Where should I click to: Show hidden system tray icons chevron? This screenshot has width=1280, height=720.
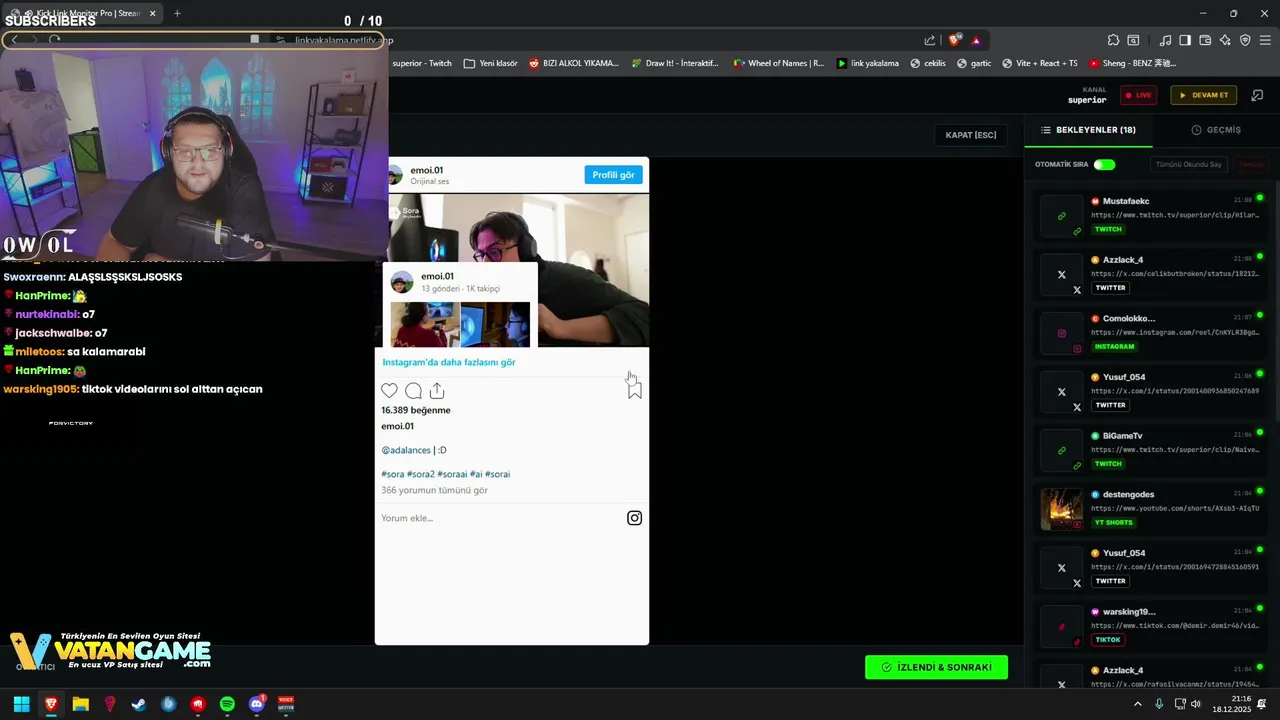tap(1137, 704)
